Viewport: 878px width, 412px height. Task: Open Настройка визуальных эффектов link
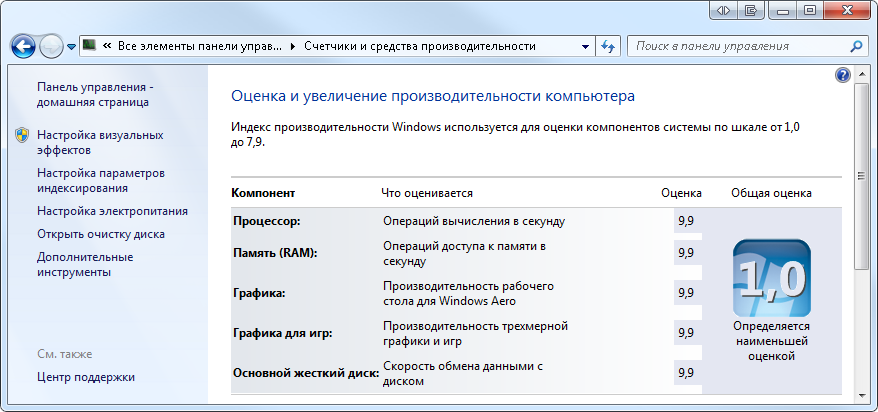pos(100,143)
